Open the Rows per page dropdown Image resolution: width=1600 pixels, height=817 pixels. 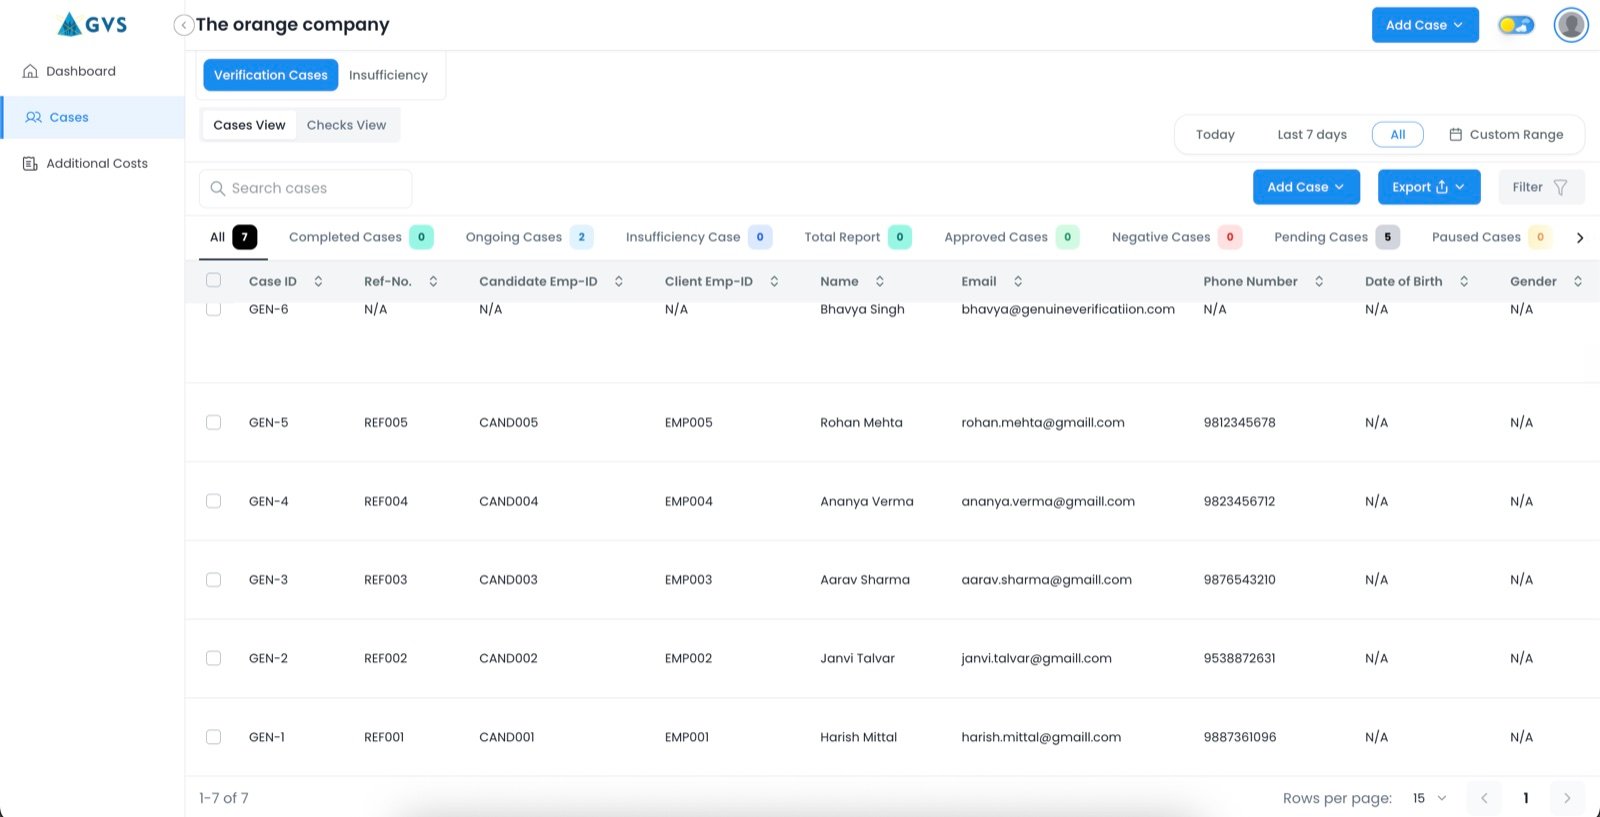1429,798
